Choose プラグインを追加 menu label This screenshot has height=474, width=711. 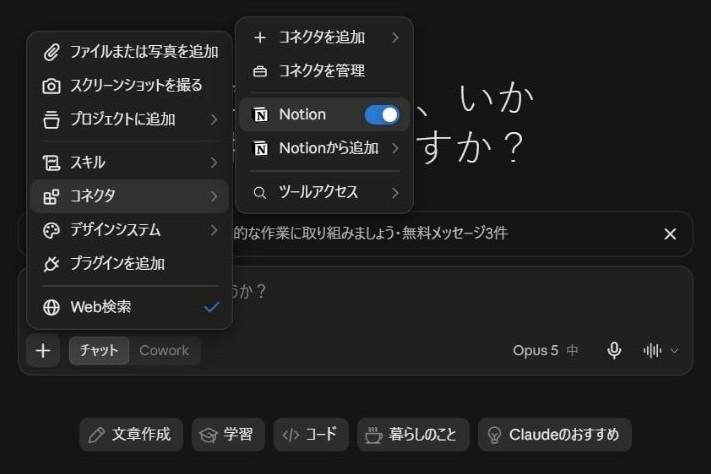(x=117, y=264)
